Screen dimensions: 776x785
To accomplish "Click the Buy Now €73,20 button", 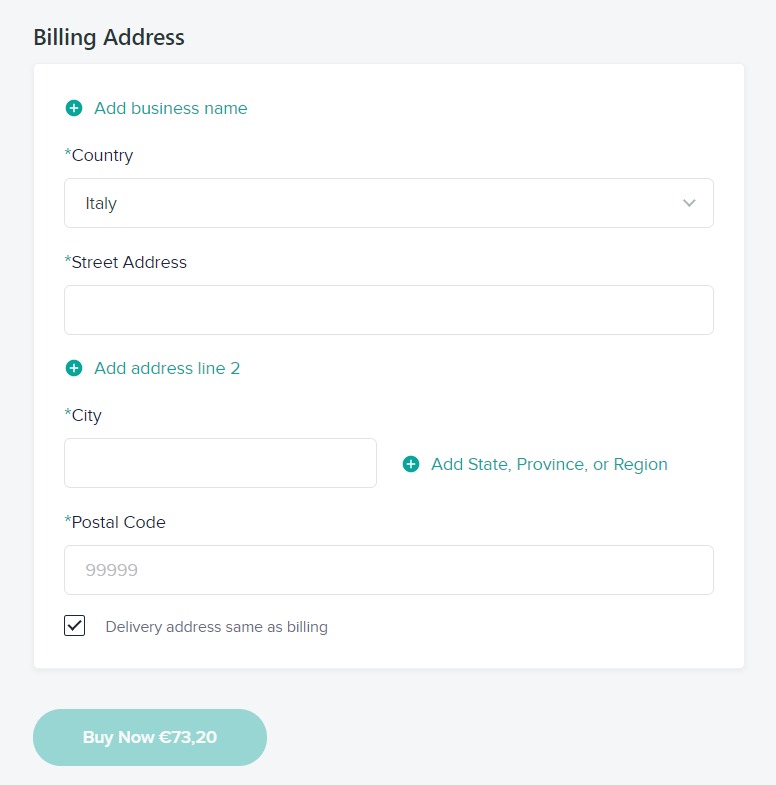I will (x=150, y=737).
